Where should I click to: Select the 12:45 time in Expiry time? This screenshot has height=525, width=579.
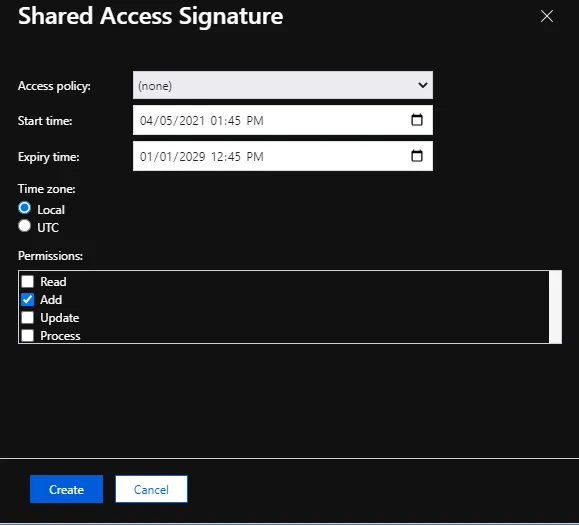pos(226,157)
